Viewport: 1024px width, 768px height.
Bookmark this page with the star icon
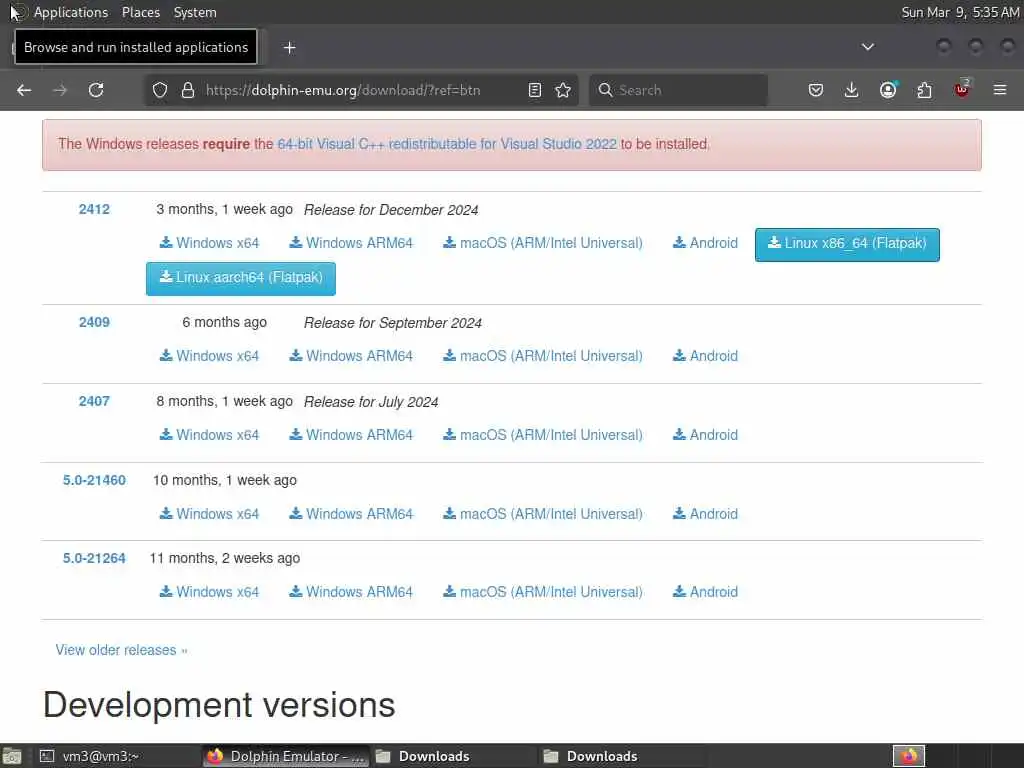click(563, 90)
